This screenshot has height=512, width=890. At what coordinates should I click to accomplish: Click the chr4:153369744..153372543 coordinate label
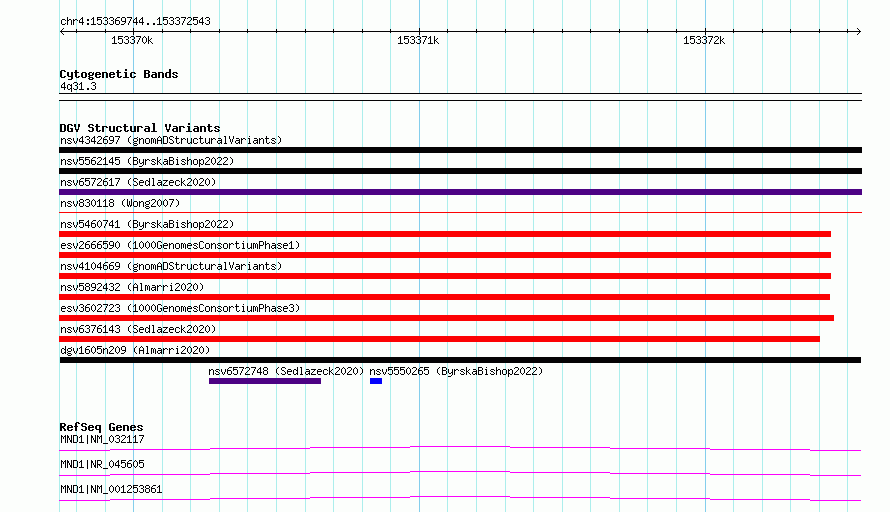(x=135, y=21)
